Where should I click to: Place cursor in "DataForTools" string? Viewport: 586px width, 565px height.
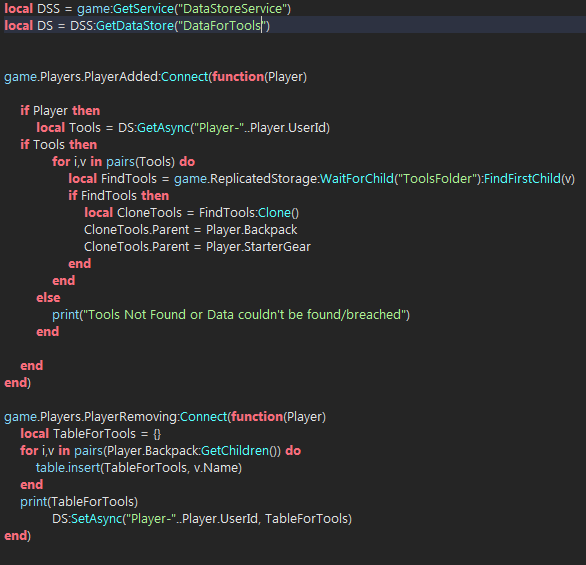(222, 26)
